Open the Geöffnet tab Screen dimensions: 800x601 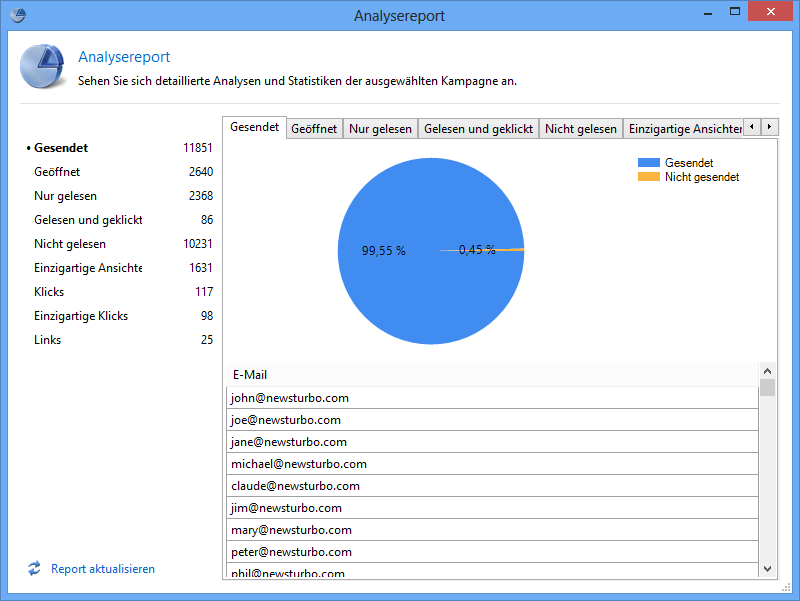tap(313, 129)
